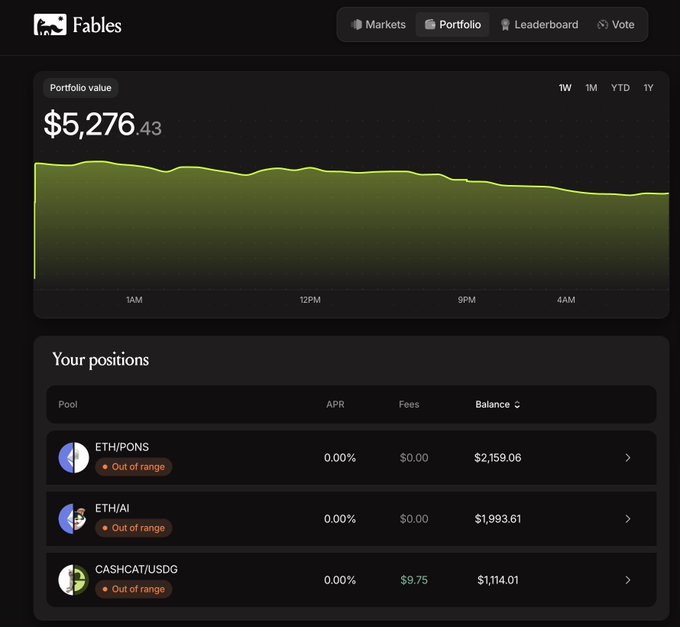
Task: Sort positions by Balance column
Action: coord(497,405)
